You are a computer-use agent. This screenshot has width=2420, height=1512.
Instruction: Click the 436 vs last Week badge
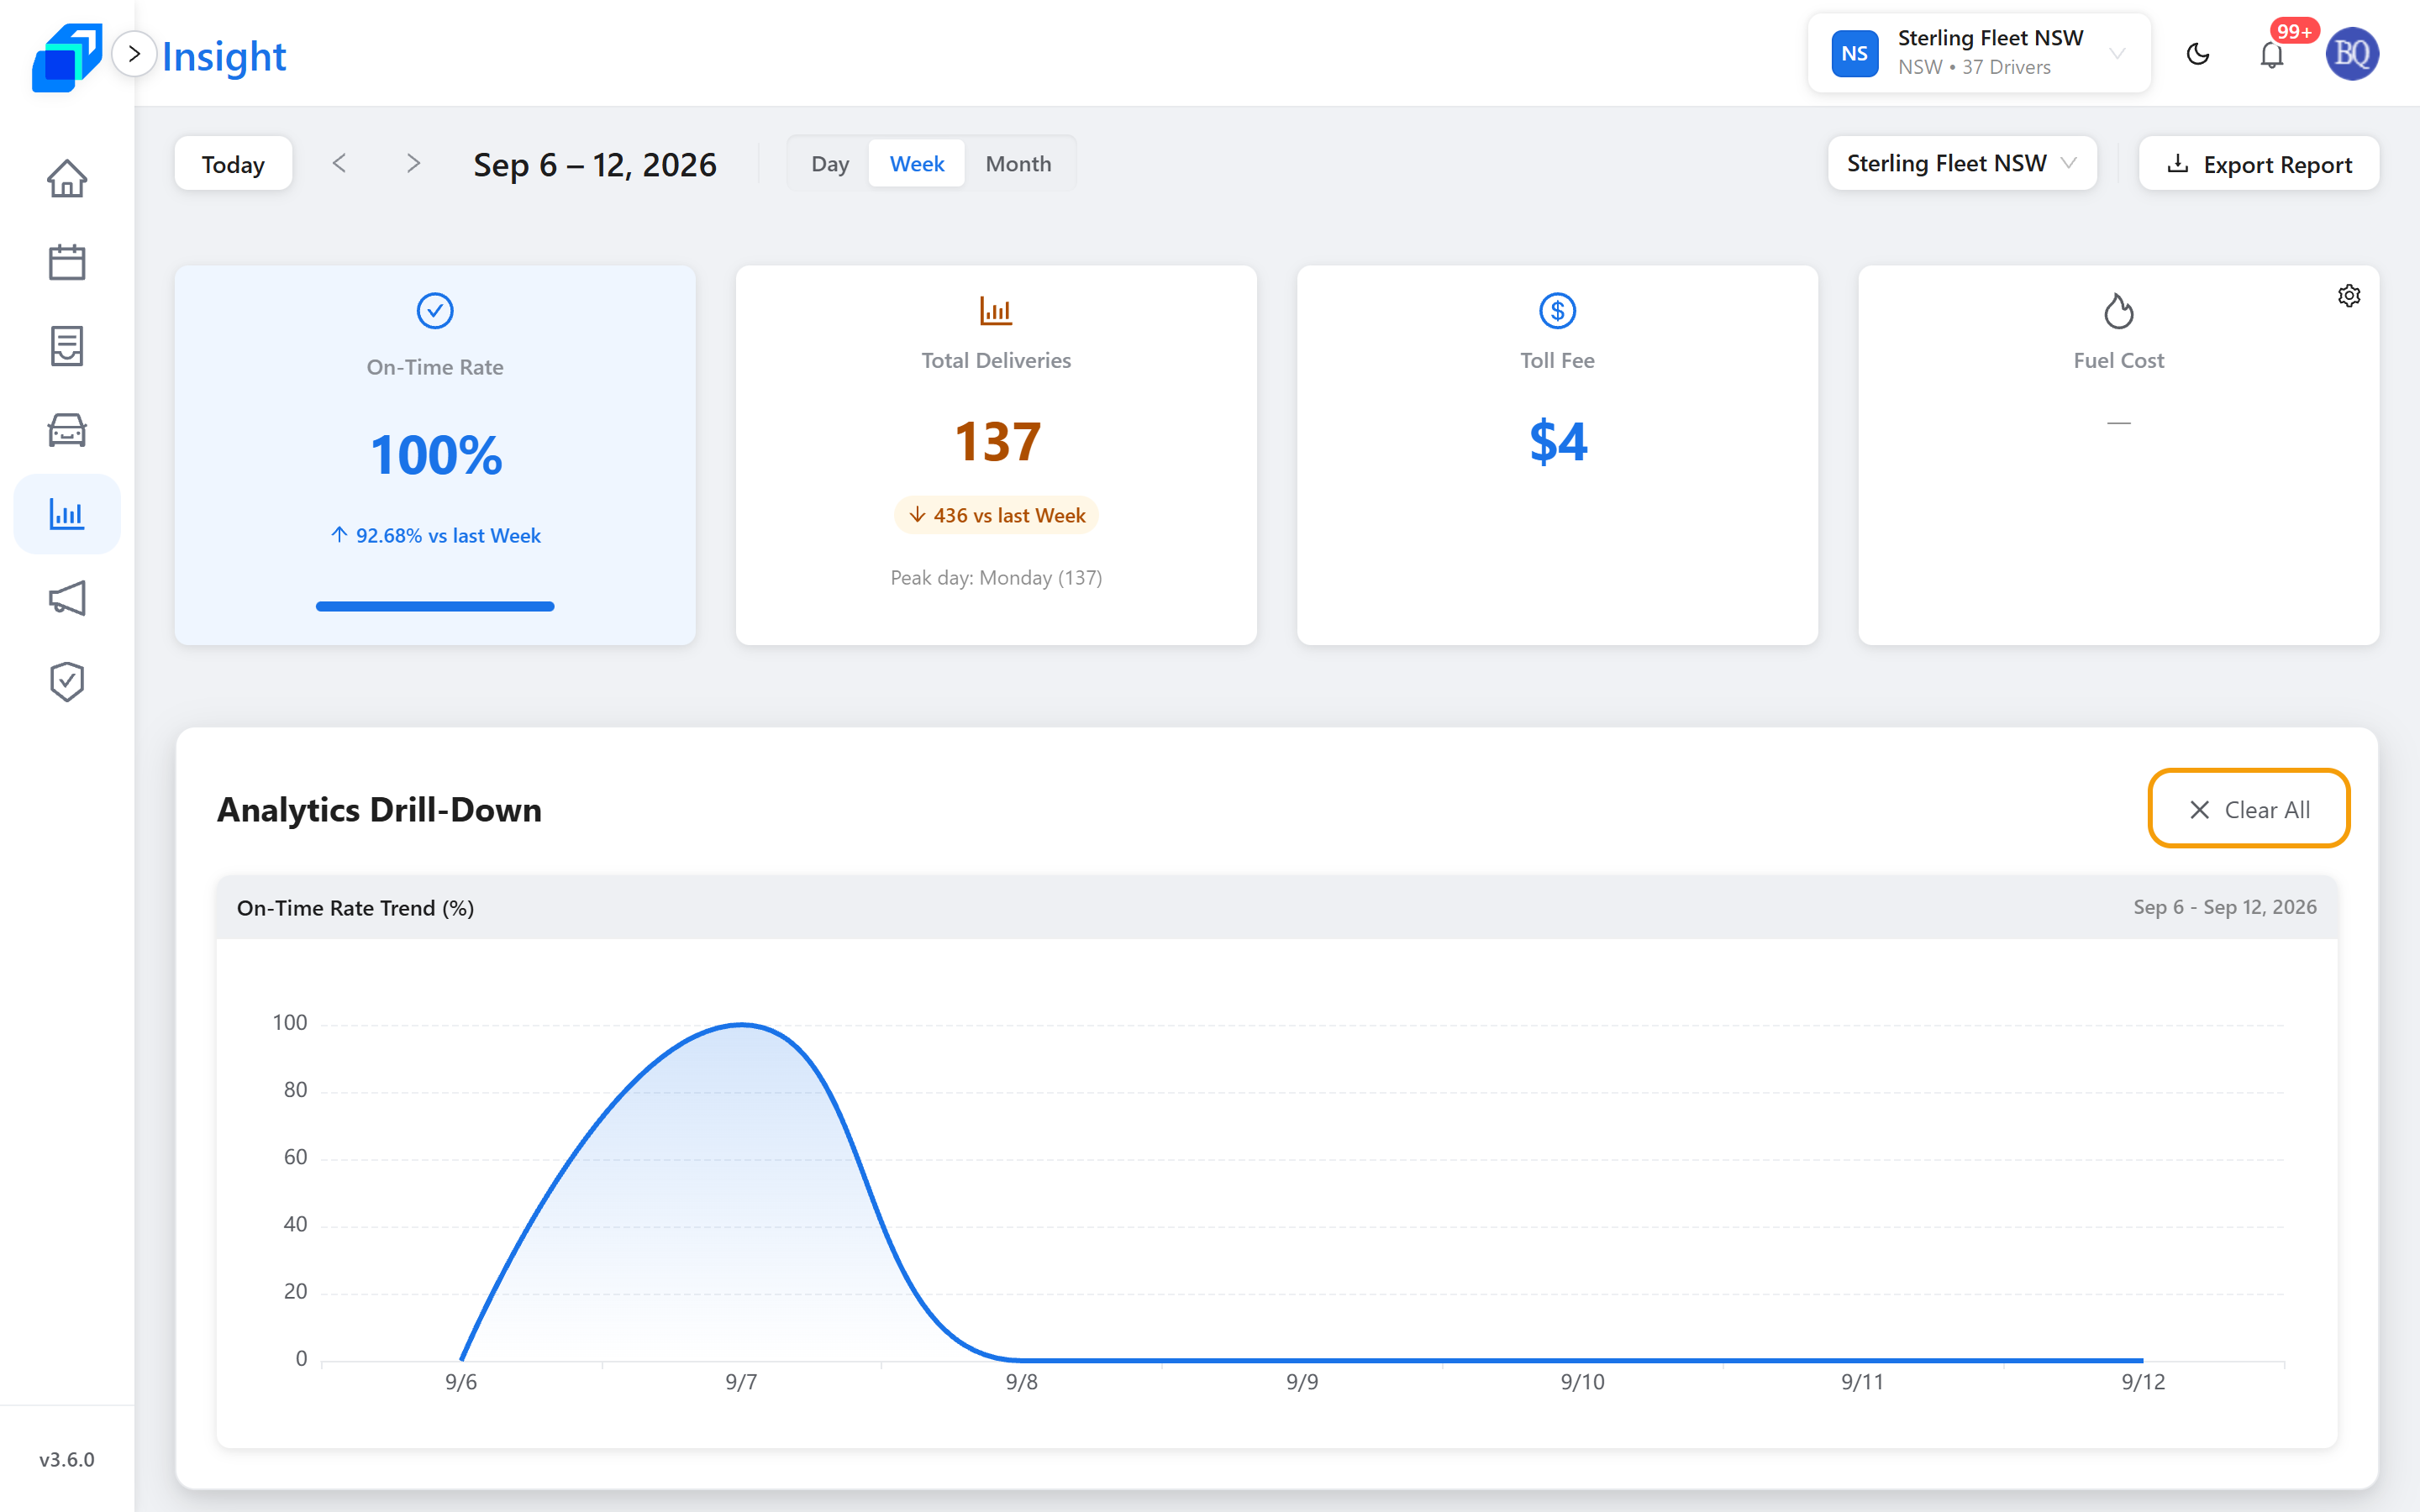[996, 515]
